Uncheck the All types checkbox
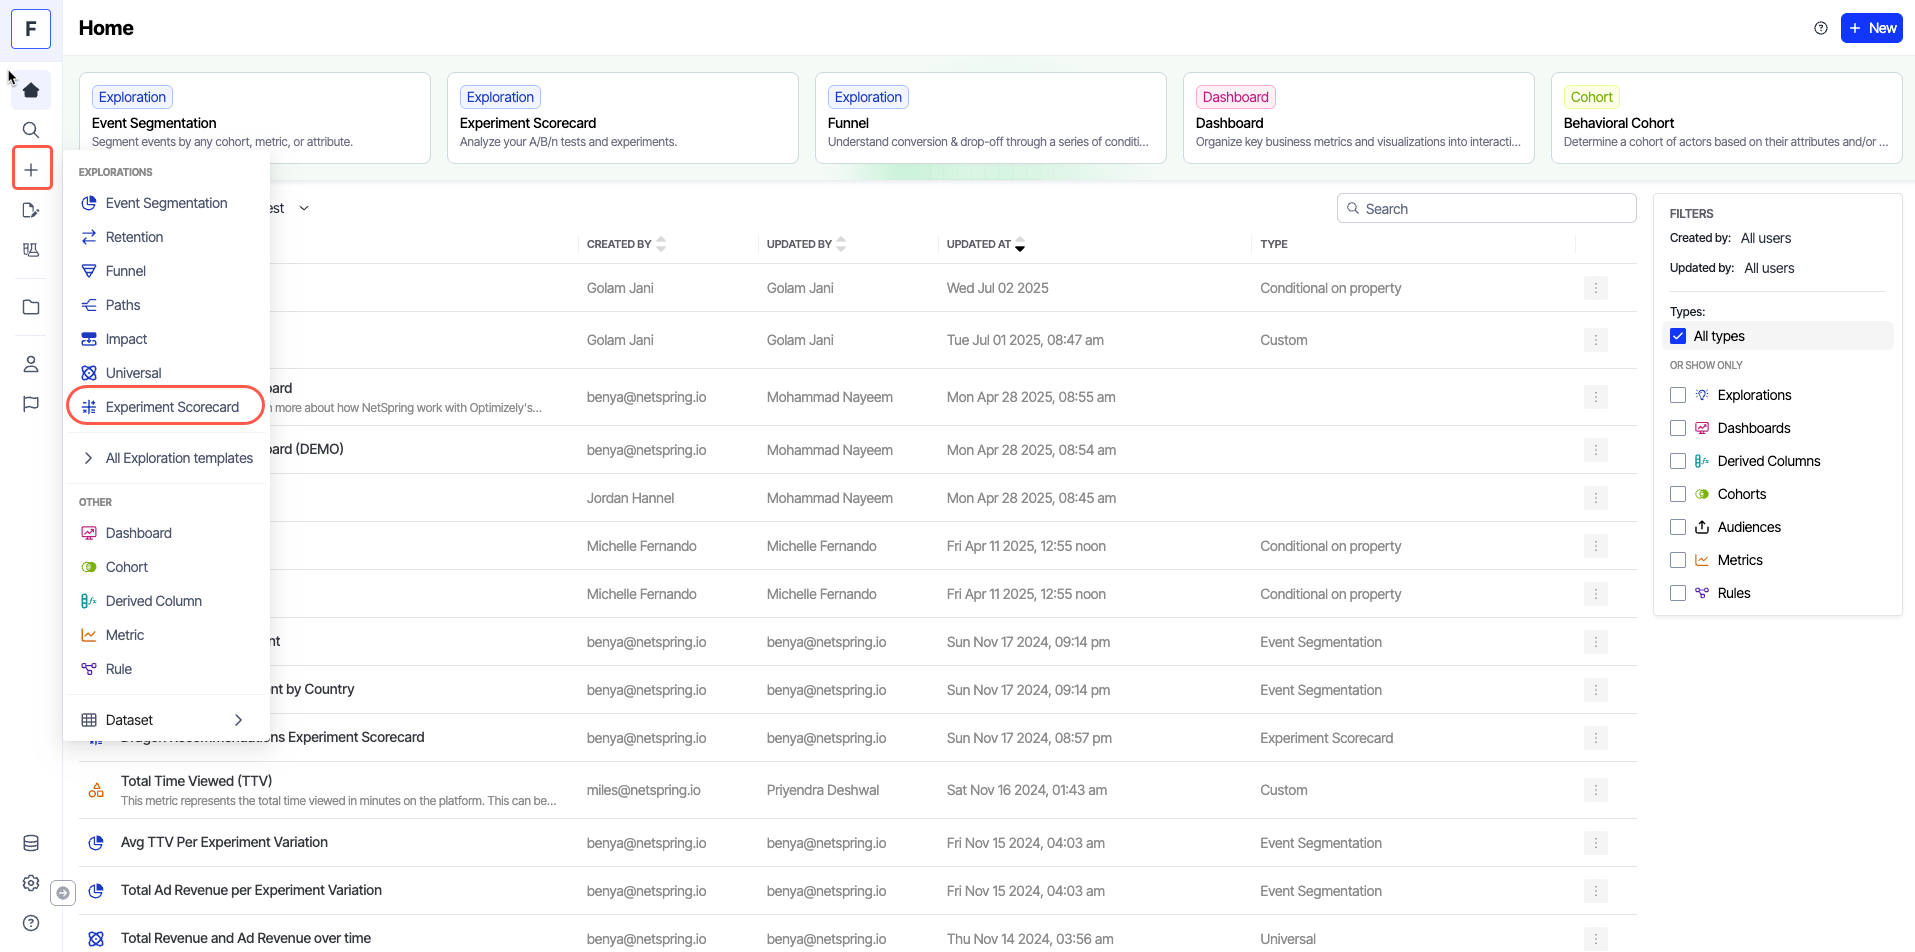The image size is (1915, 952). click(x=1678, y=336)
